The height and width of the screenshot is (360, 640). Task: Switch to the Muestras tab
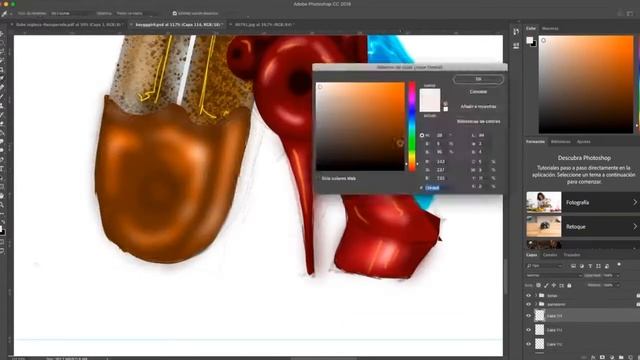coord(550,29)
